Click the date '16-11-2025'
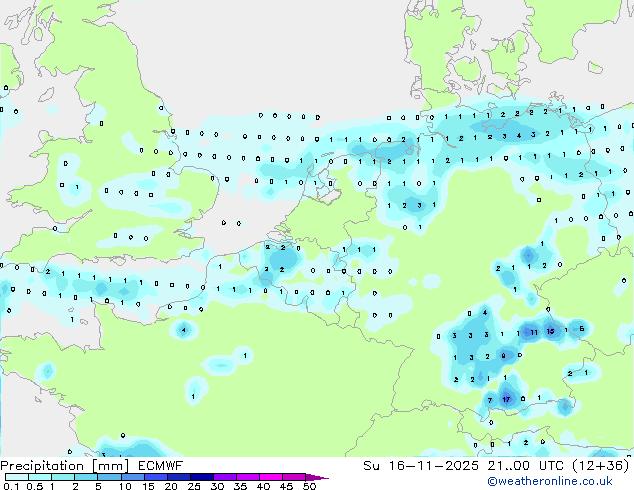Screen dimensions: 634x490 coord(433,466)
